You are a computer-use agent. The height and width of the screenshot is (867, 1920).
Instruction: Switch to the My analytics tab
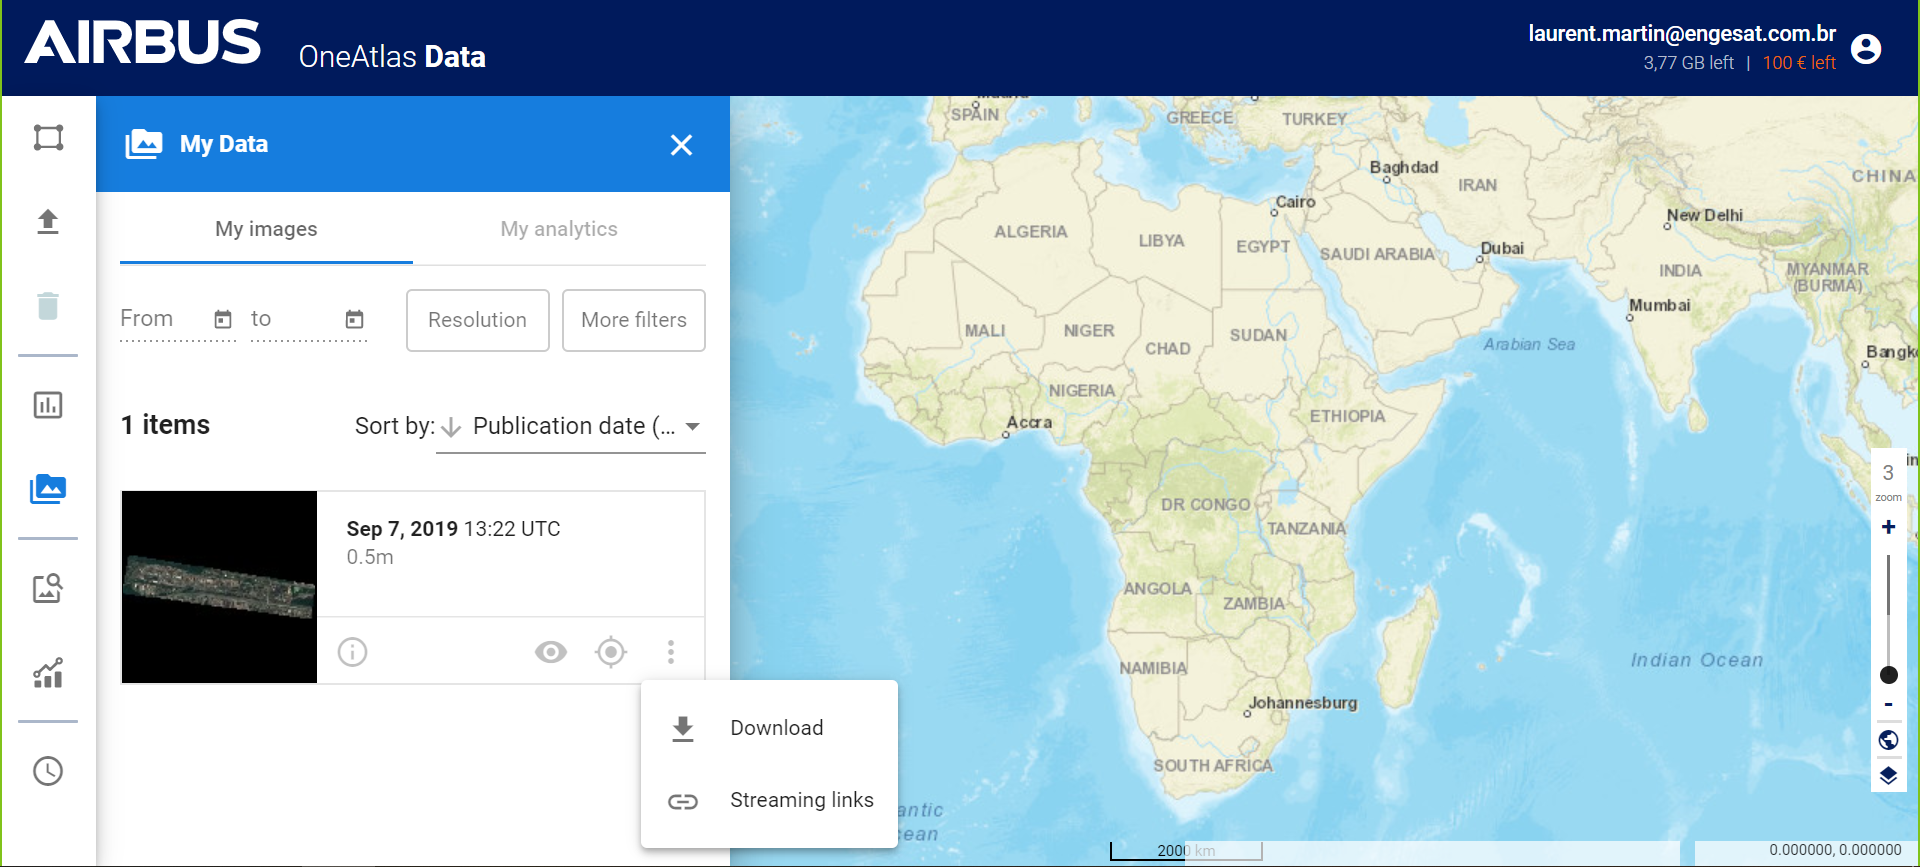pos(559,229)
